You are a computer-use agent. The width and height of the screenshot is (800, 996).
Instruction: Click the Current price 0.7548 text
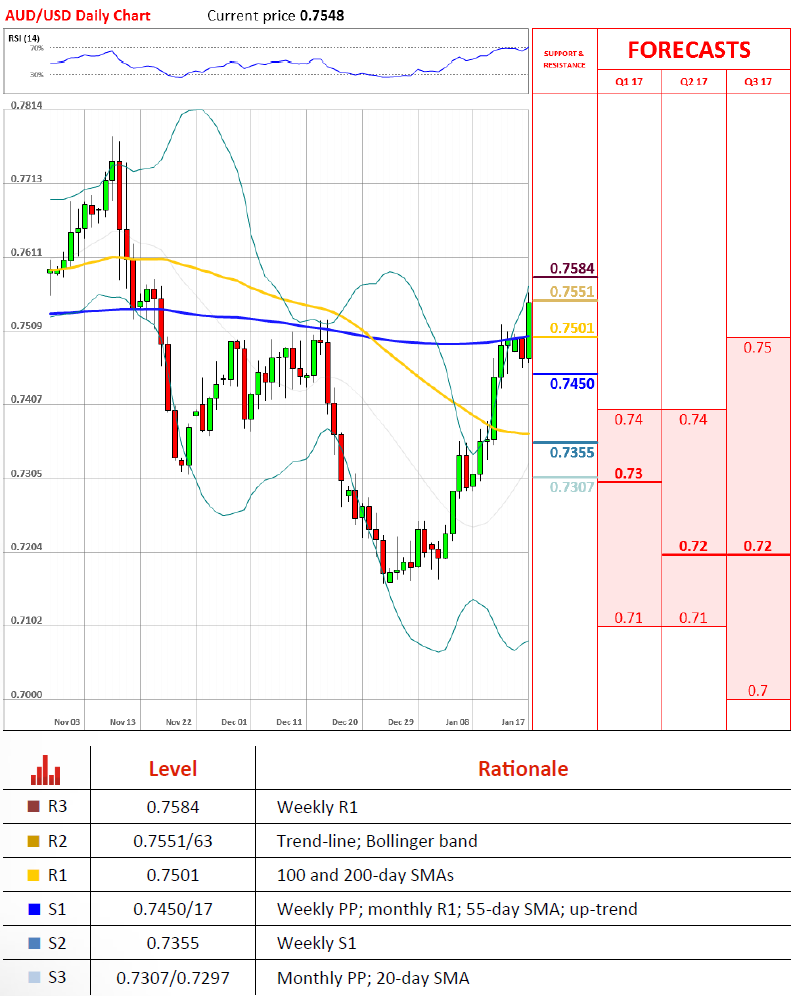[x=276, y=15]
